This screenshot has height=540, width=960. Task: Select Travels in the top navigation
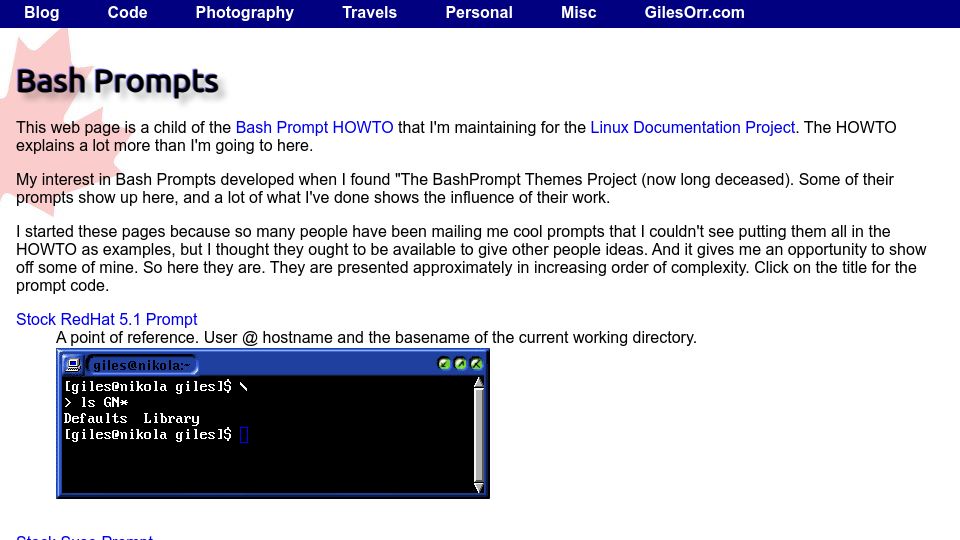click(x=369, y=12)
